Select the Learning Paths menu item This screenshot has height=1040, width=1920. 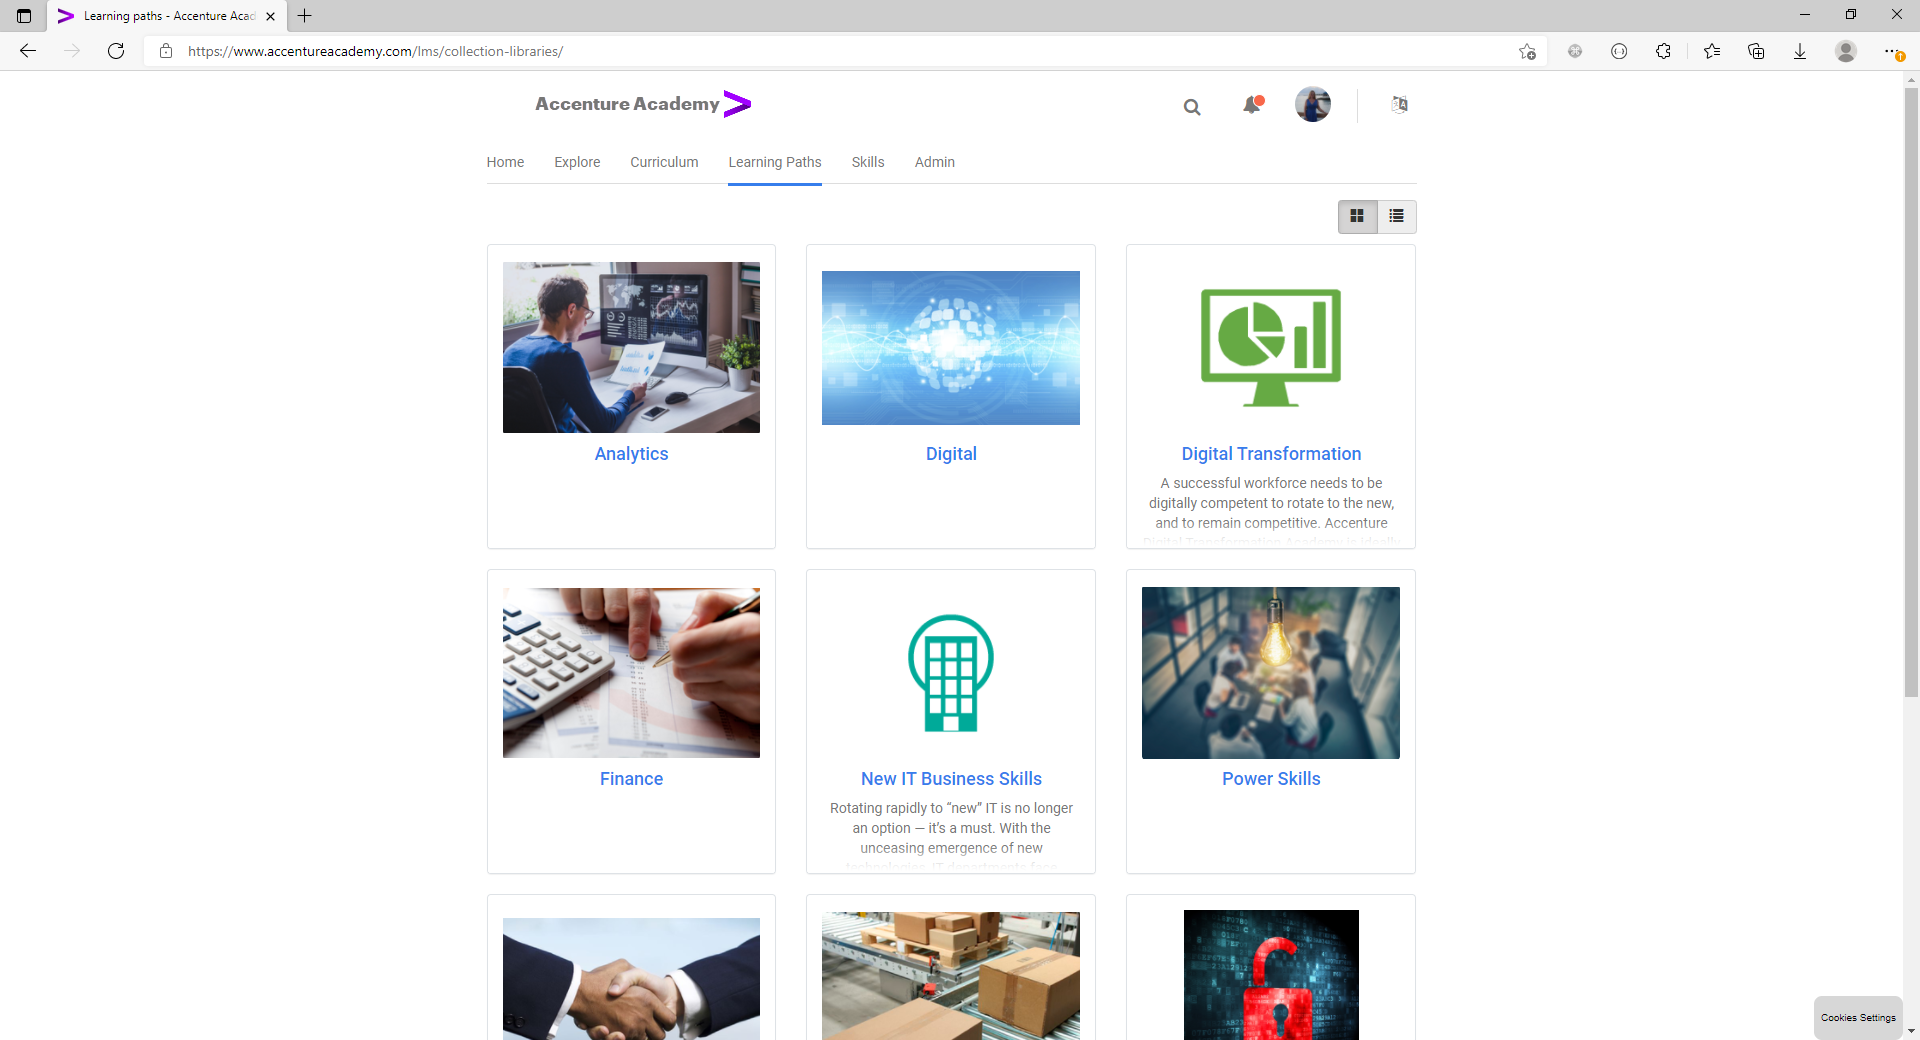coord(775,162)
